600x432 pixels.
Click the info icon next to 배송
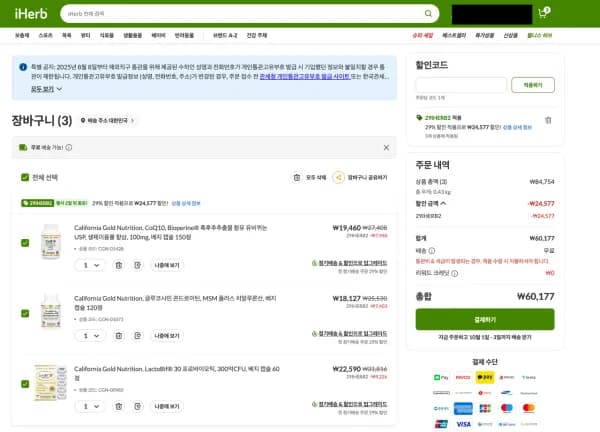432,251
